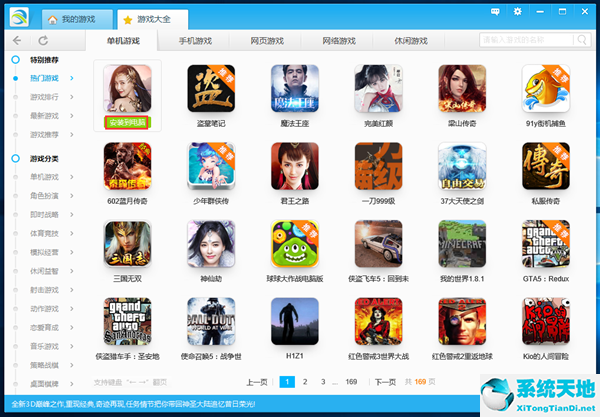The width and height of the screenshot is (600, 417).
Task: Open the San Andreas game icon
Action: pyautogui.click(x=127, y=321)
